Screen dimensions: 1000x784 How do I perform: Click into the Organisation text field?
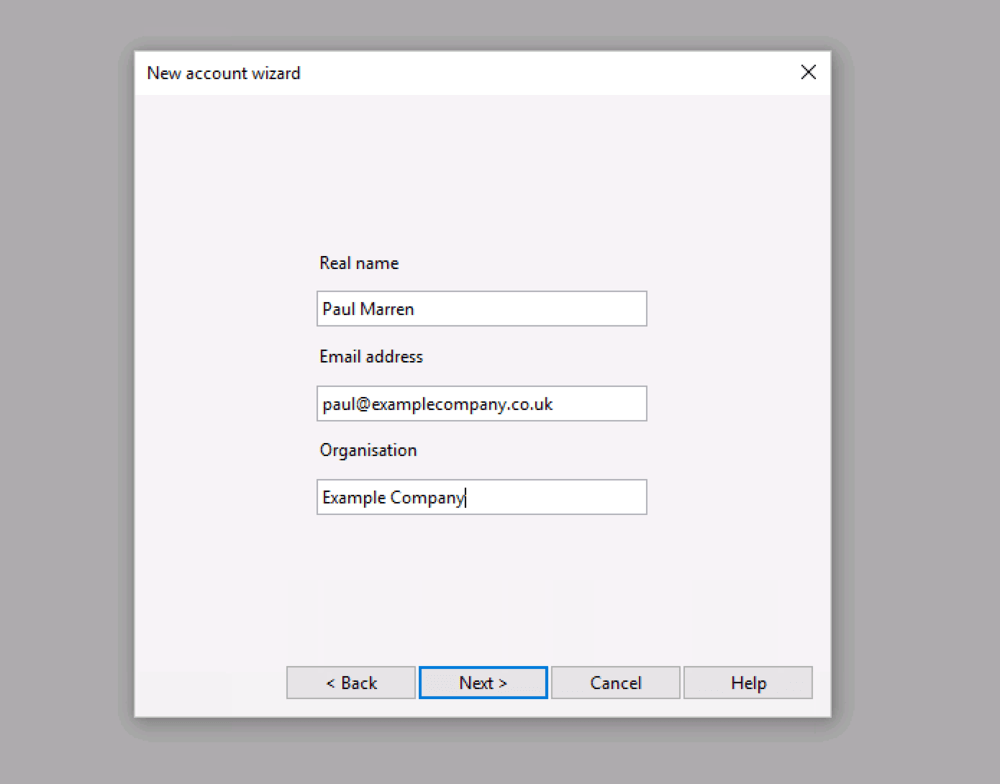[x=482, y=497]
